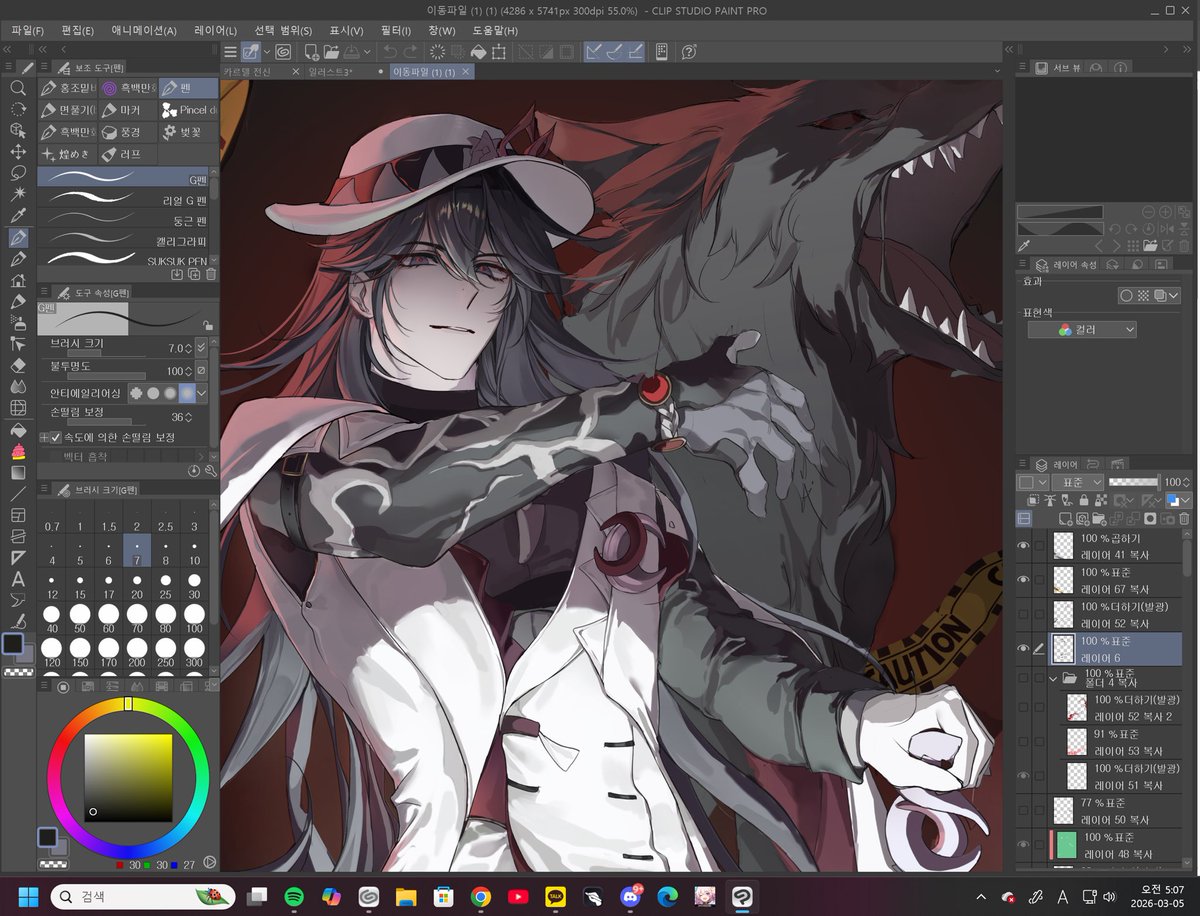Screen dimensions: 1200x916
Task: Choose brush size 15 preset
Action: [x=81, y=588]
